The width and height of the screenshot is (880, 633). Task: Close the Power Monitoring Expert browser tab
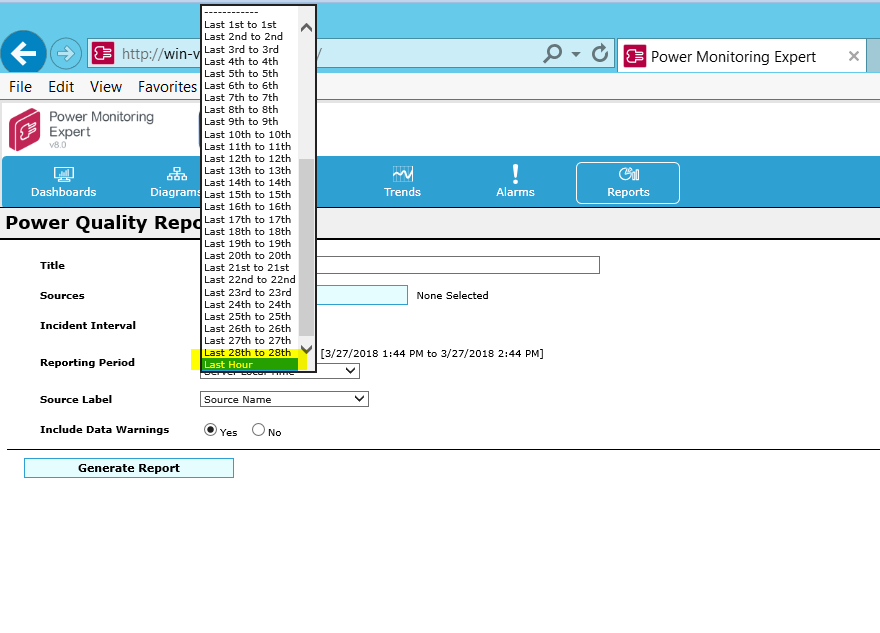click(854, 56)
